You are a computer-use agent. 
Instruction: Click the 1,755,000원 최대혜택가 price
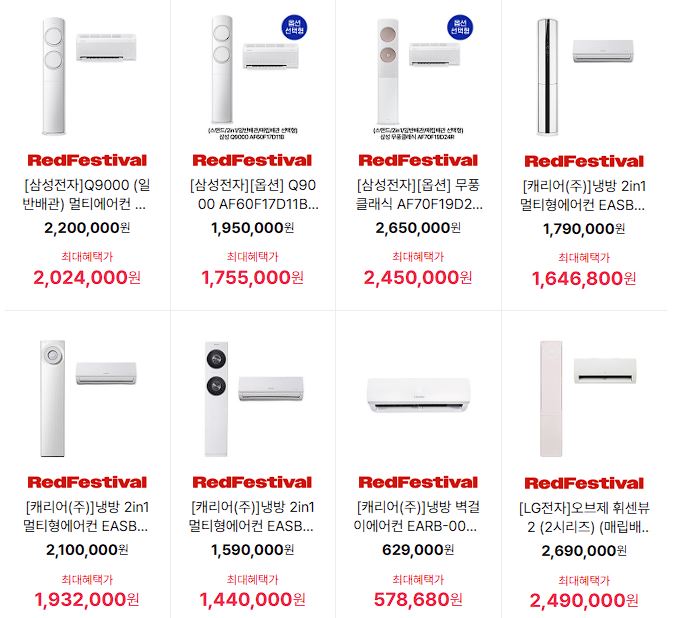pyautogui.click(x=253, y=278)
